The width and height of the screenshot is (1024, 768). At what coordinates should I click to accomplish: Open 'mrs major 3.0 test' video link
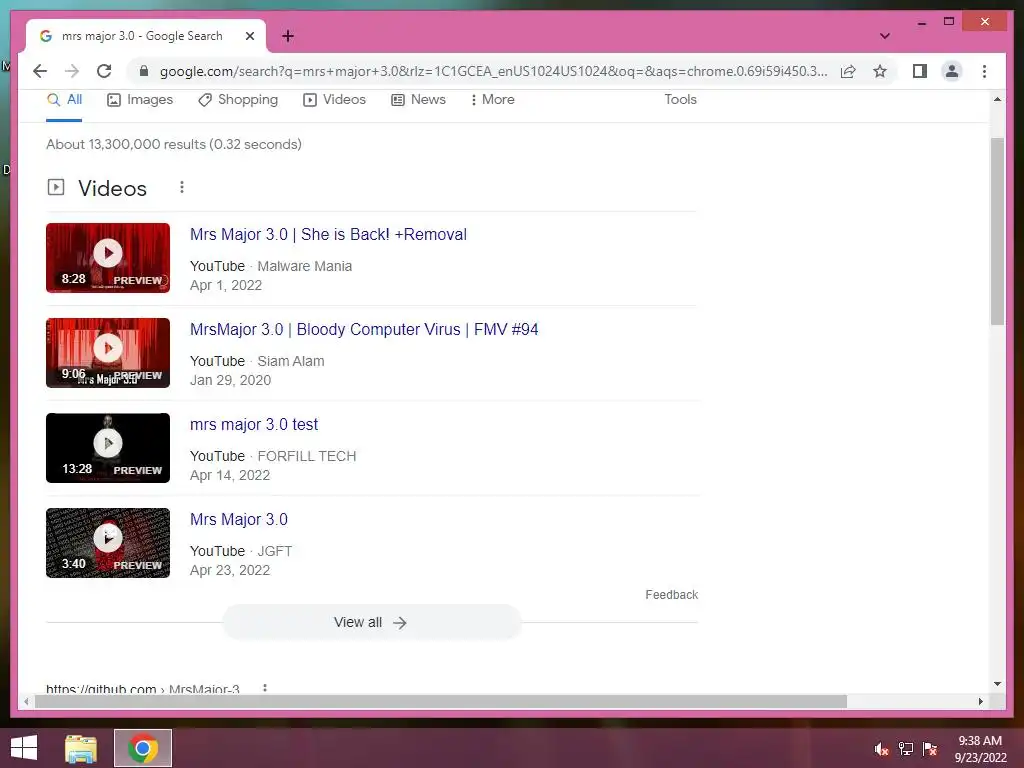(253, 424)
